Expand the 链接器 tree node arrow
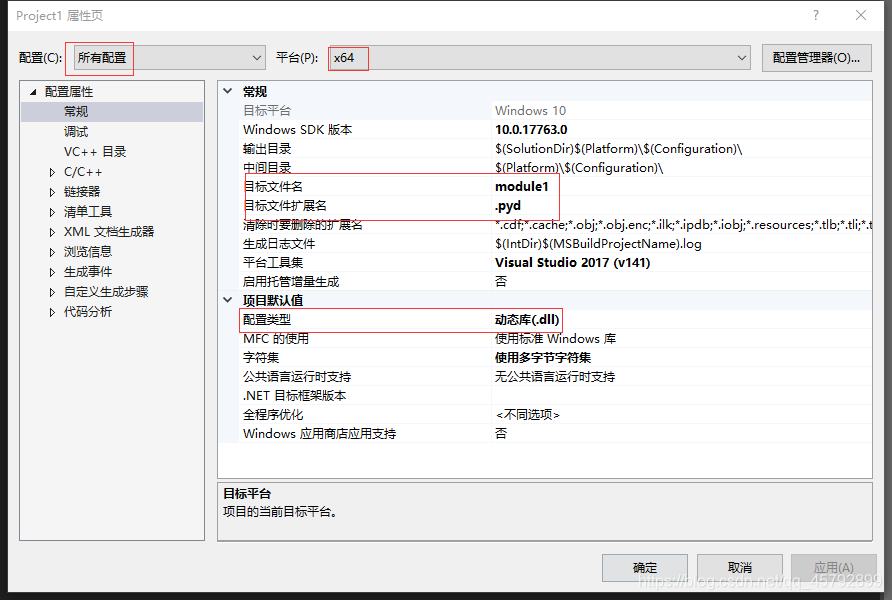Screen dimensions: 892x600 [52, 192]
